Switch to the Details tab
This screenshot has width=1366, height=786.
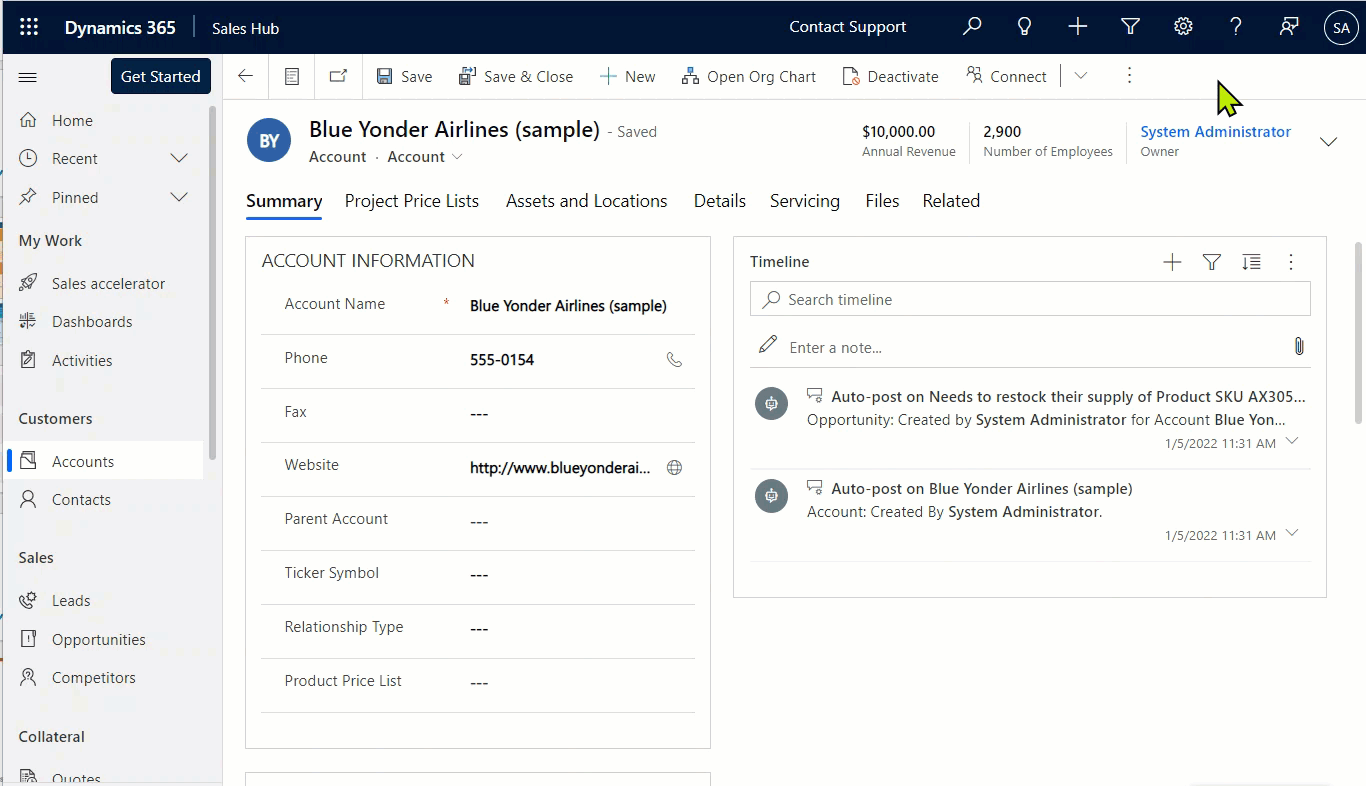click(720, 201)
